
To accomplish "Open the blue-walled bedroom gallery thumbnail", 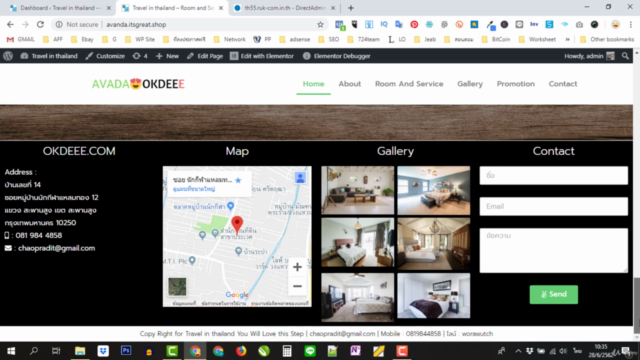I will [433, 190].
